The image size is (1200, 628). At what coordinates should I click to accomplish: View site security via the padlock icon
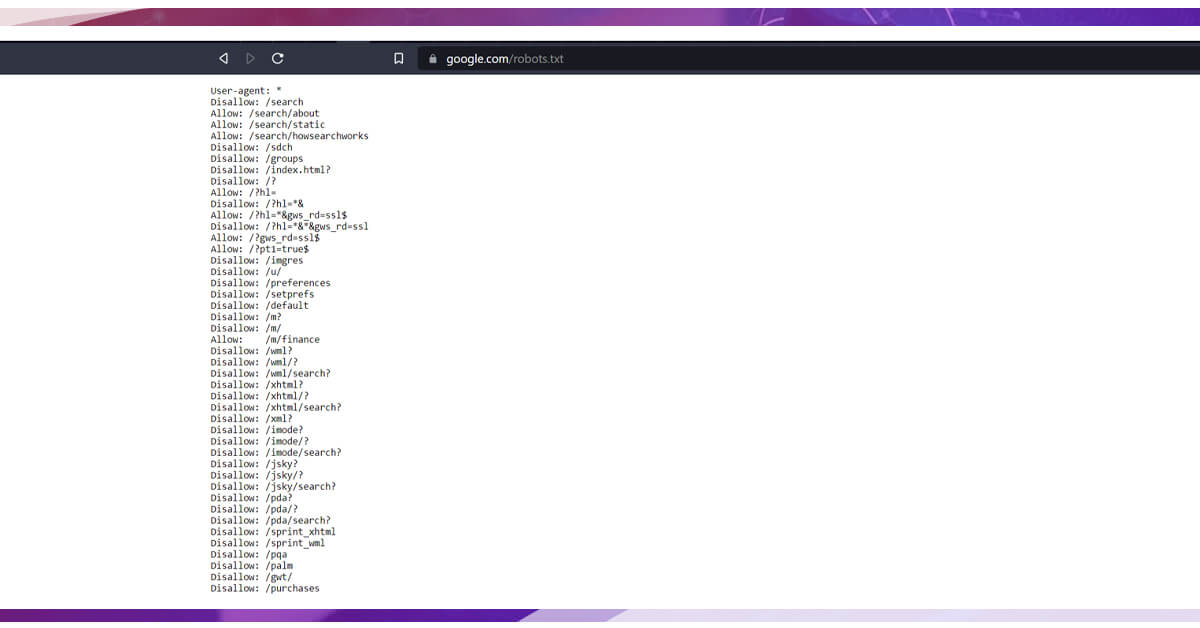pos(433,59)
